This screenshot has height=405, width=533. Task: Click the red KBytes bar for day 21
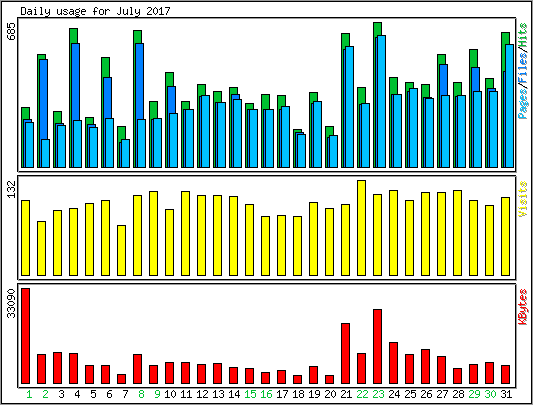[345, 354]
